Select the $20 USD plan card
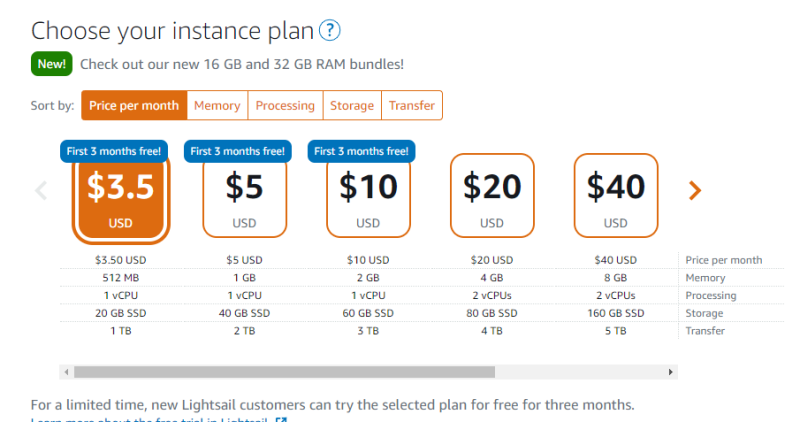Image resolution: width=800 pixels, height=422 pixels. (x=492, y=195)
